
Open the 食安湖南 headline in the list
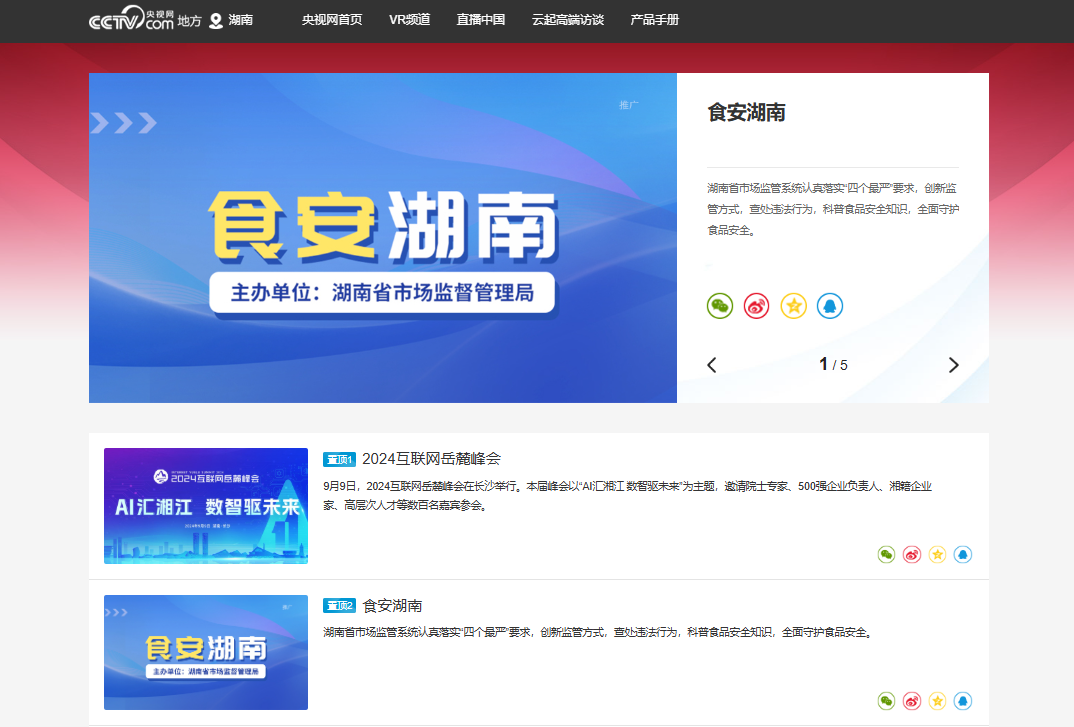[392, 606]
